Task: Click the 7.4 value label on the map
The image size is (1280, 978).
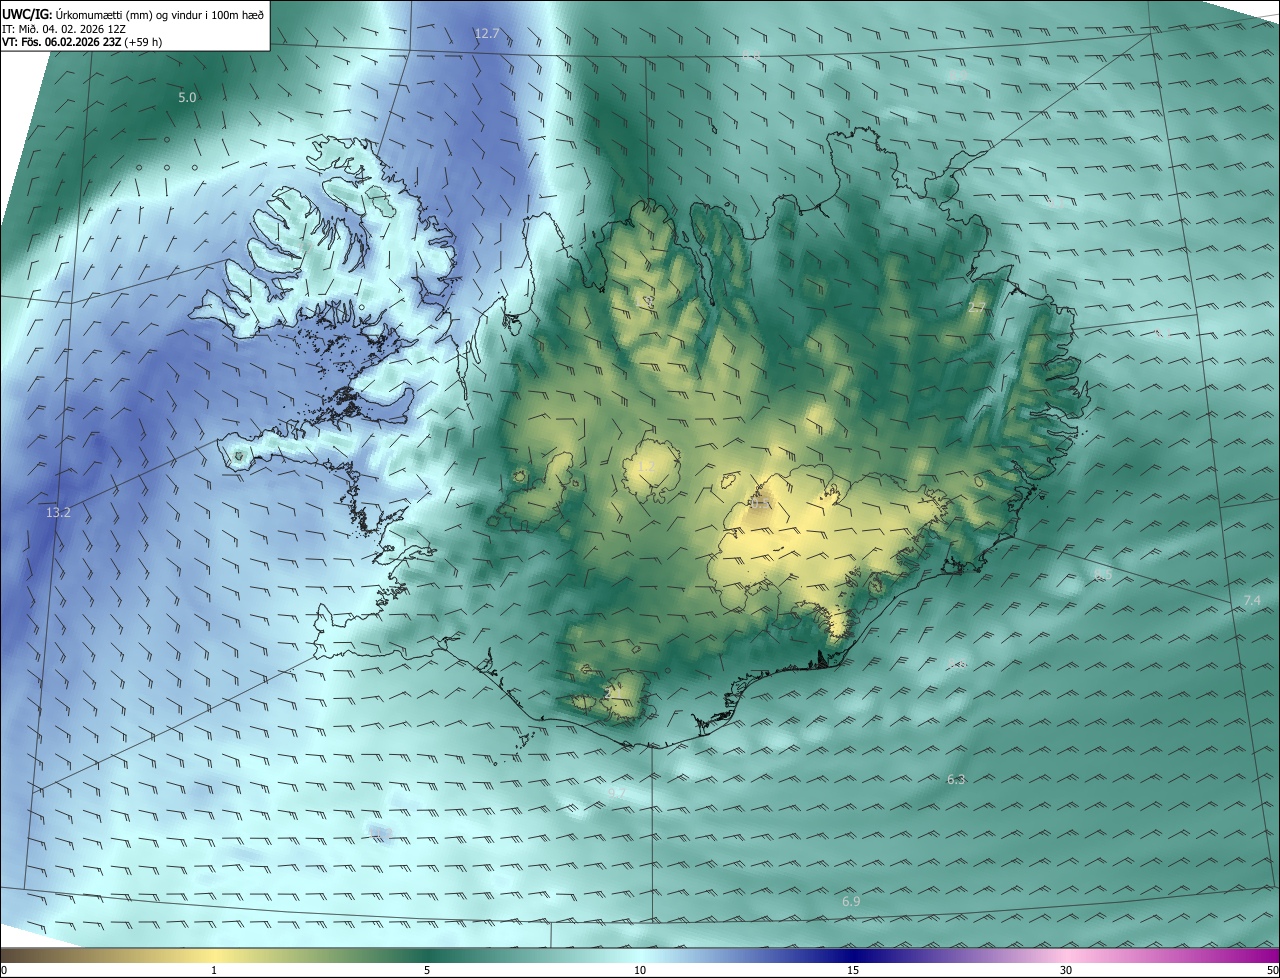Action: [x=1252, y=600]
